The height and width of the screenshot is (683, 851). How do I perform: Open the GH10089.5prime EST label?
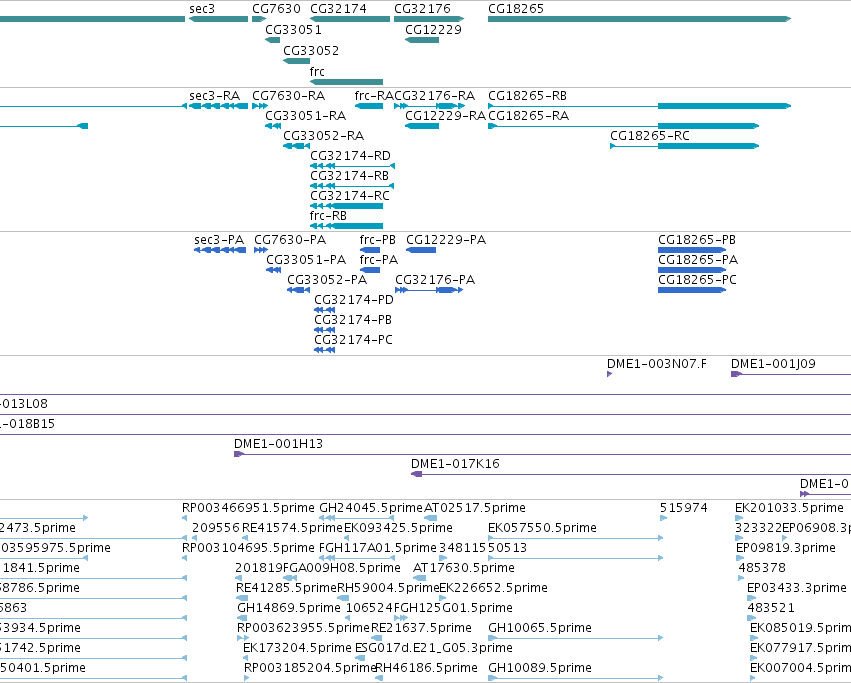tap(540, 668)
